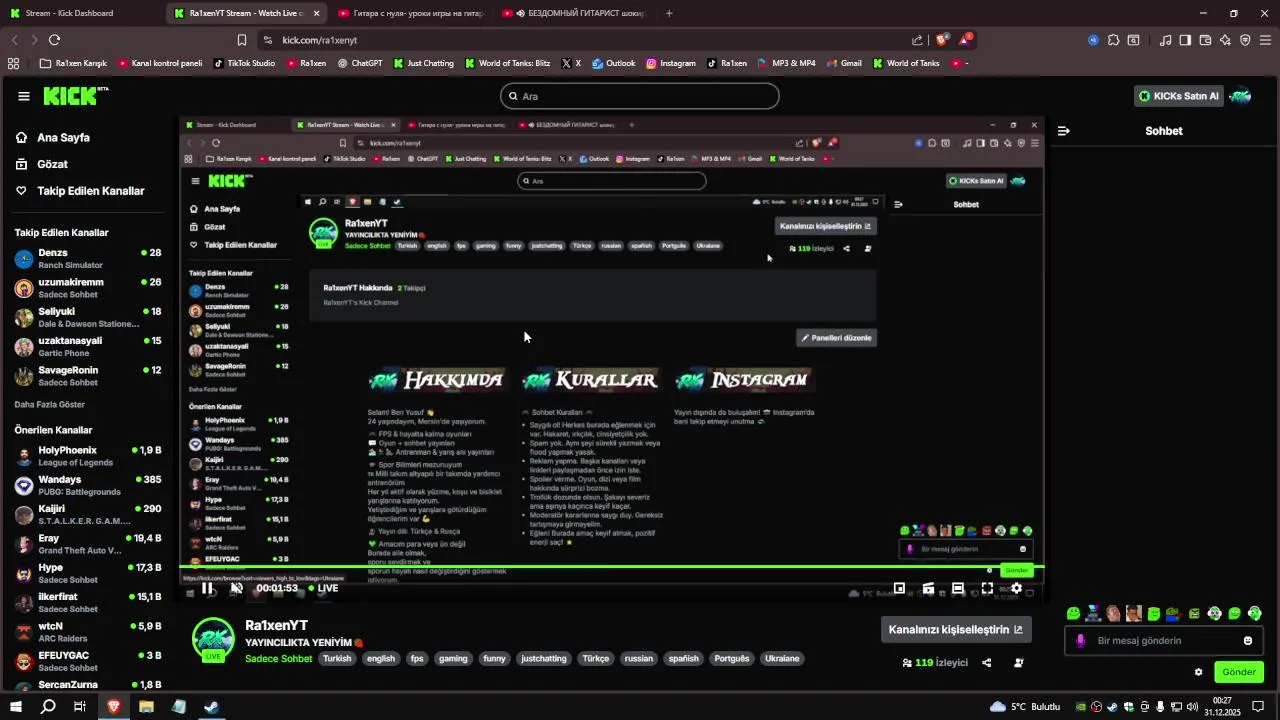Open the Windows Start menu
This screenshot has width=1280, height=720.
point(16,706)
